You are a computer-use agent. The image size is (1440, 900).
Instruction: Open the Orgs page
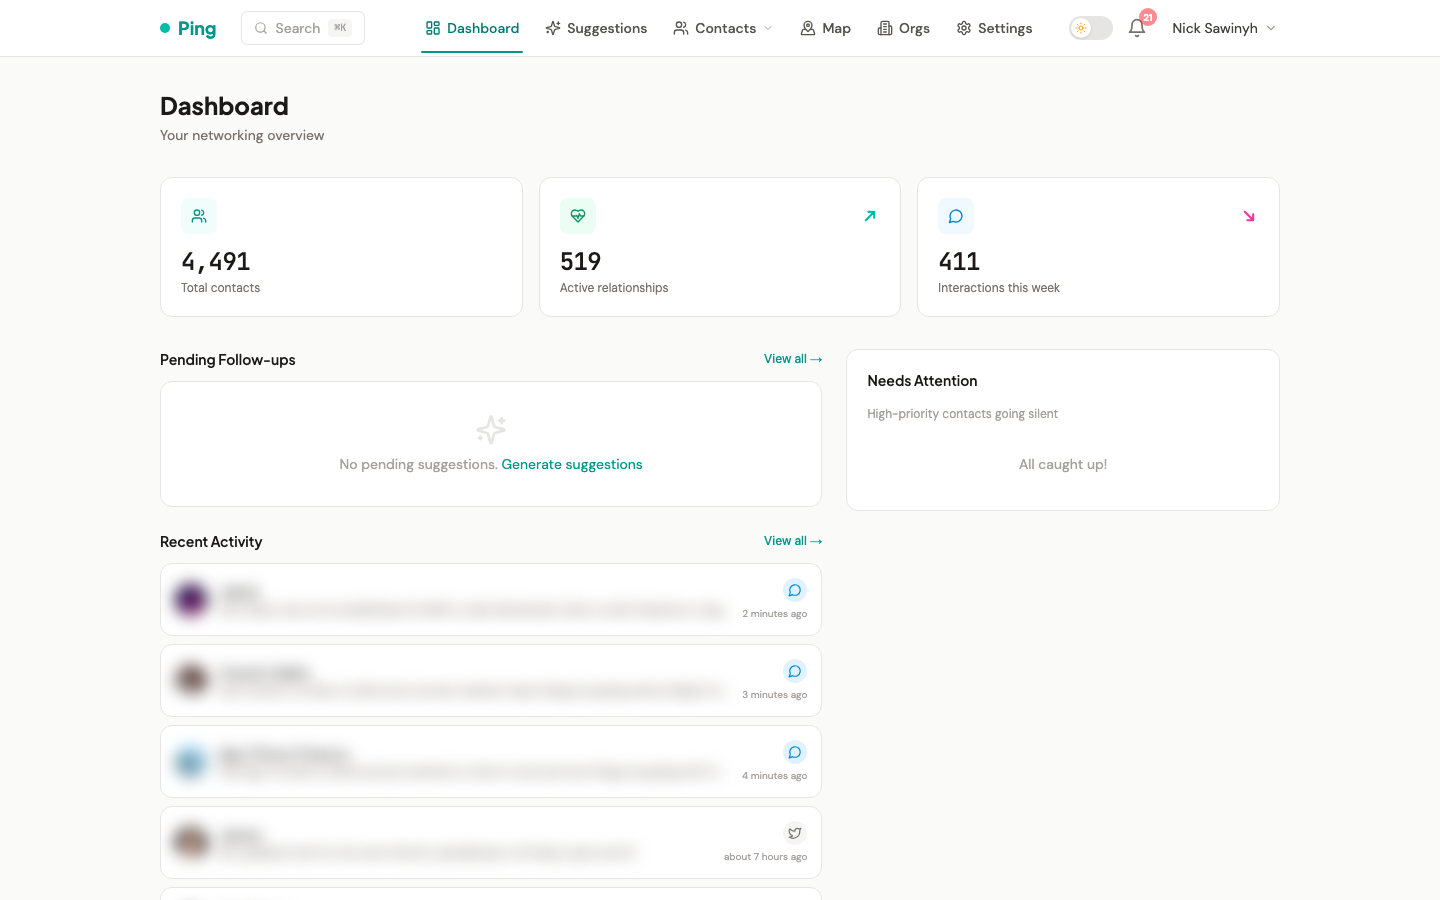point(904,28)
